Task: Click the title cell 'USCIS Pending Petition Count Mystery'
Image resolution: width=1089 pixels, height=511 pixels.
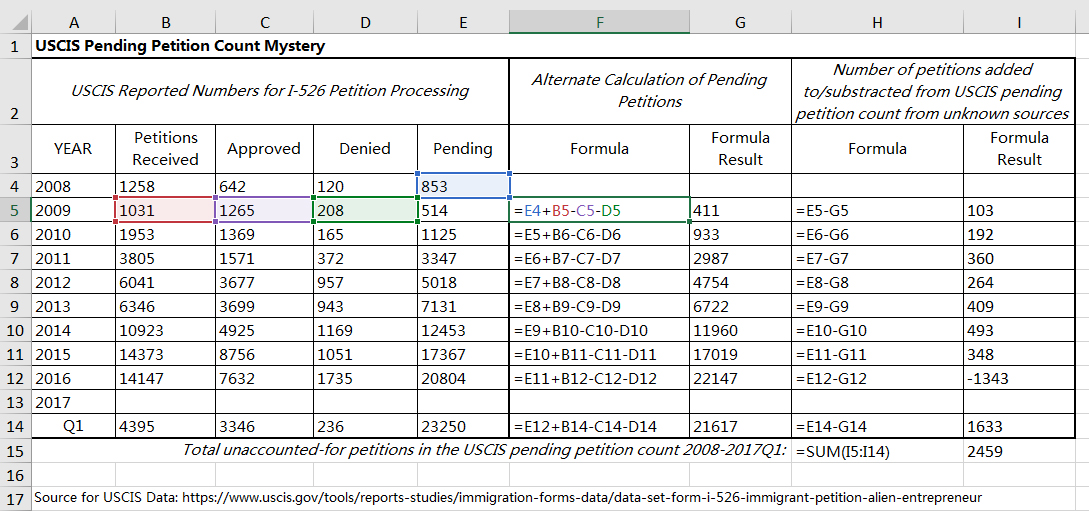Action: click(x=180, y=46)
